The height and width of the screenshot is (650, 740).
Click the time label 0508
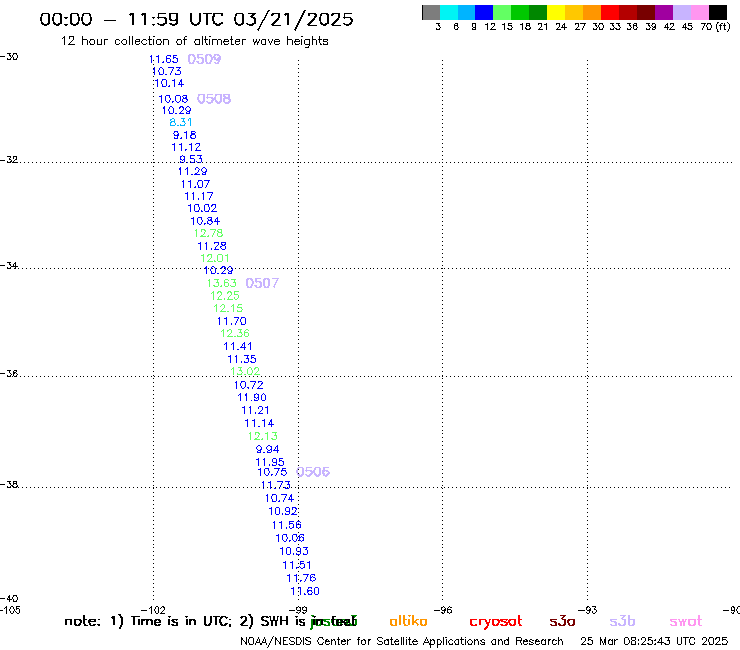click(x=214, y=99)
